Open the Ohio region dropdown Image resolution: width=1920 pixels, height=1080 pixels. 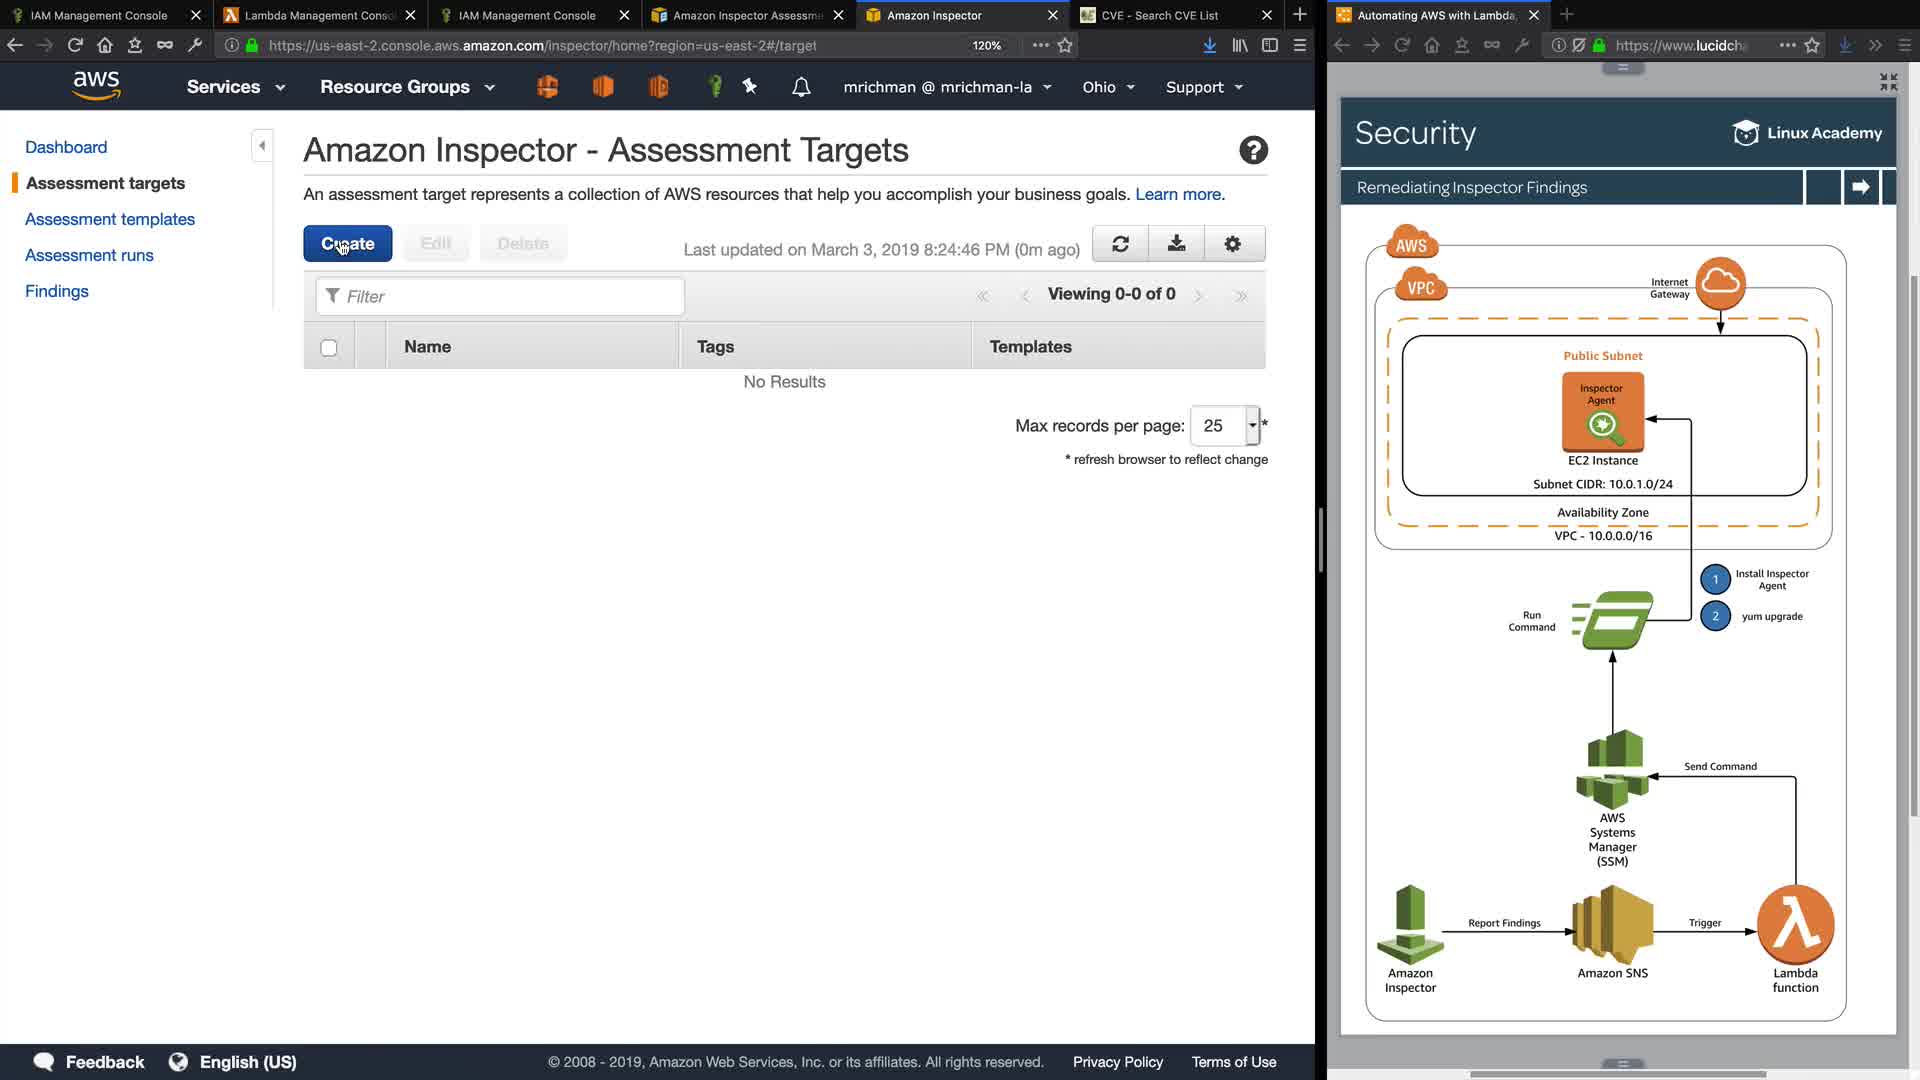(1108, 87)
